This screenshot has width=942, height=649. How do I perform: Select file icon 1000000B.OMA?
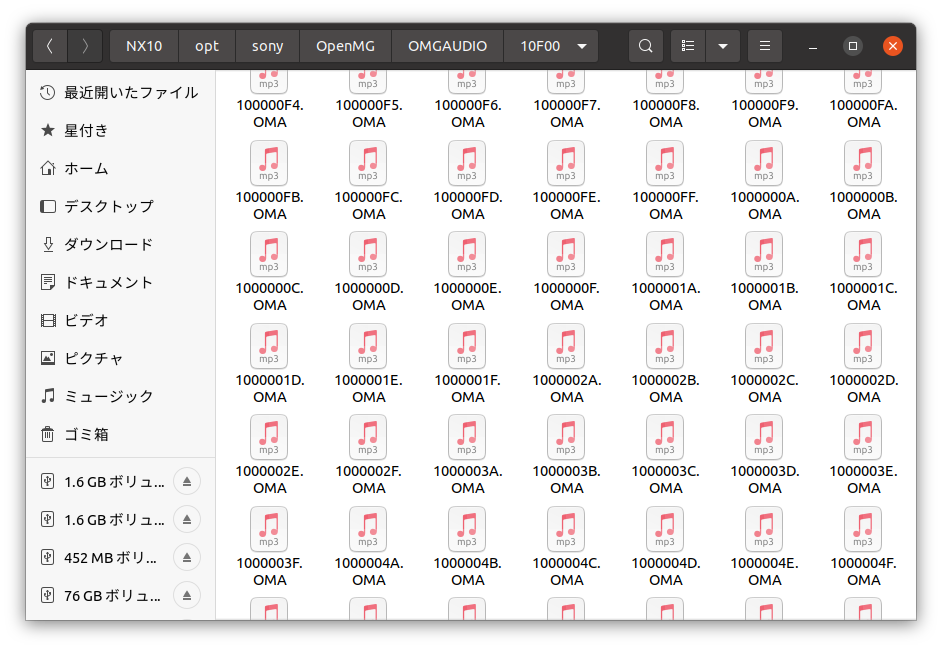863,163
